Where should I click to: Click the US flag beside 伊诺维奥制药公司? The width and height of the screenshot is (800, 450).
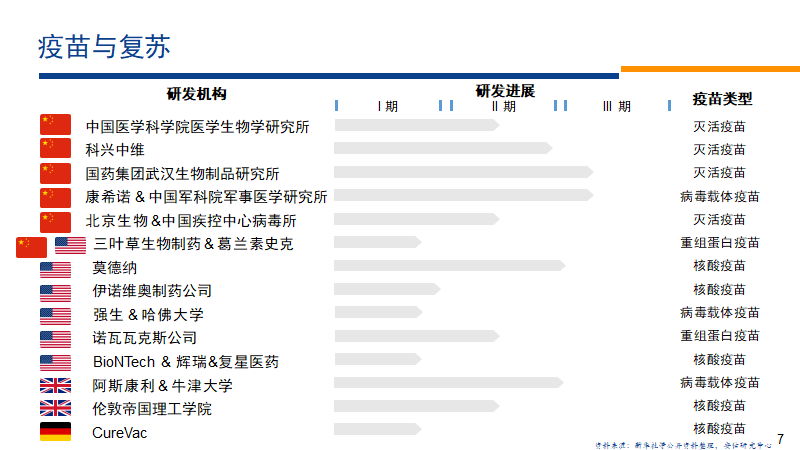pos(56,293)
